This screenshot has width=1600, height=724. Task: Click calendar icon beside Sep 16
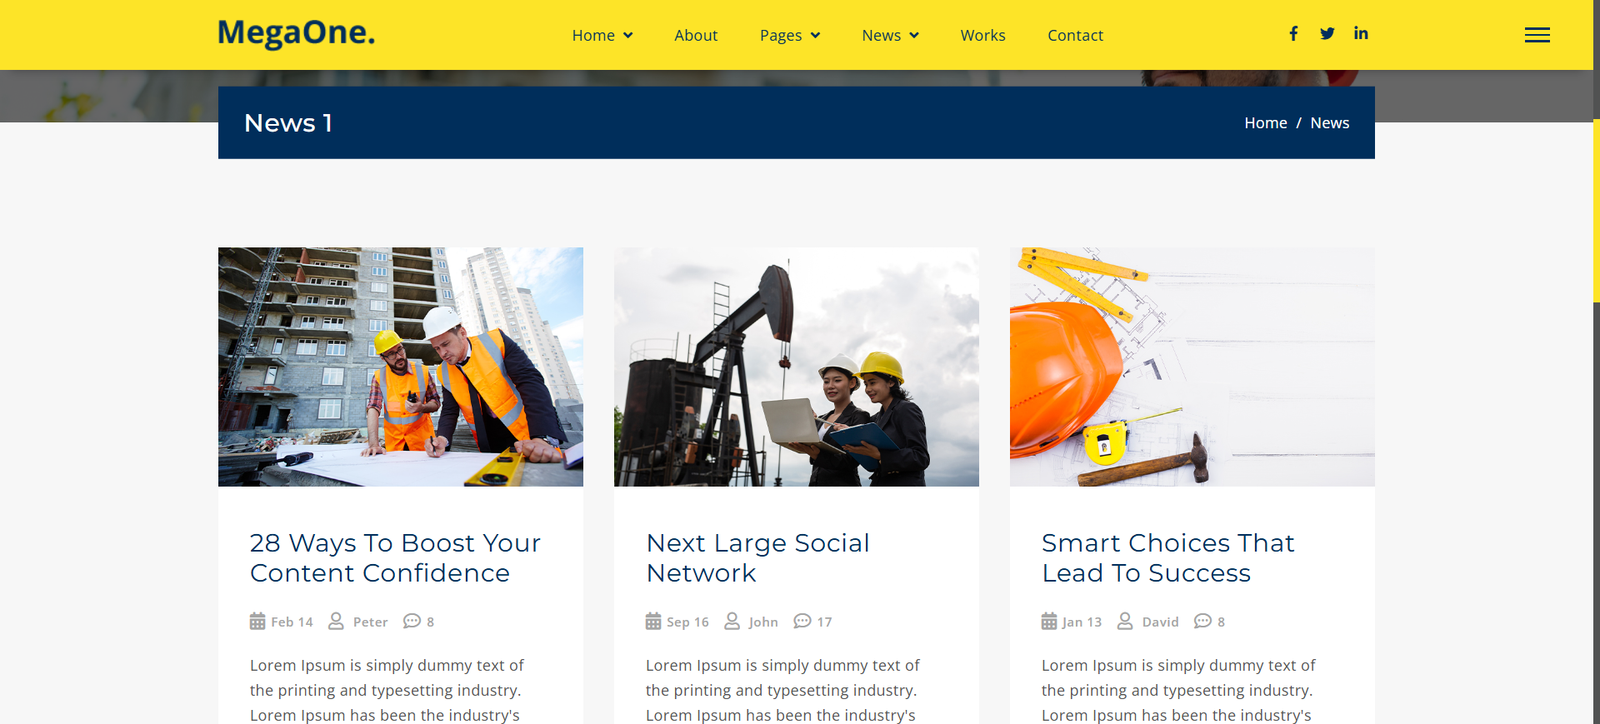click(653, 621)
